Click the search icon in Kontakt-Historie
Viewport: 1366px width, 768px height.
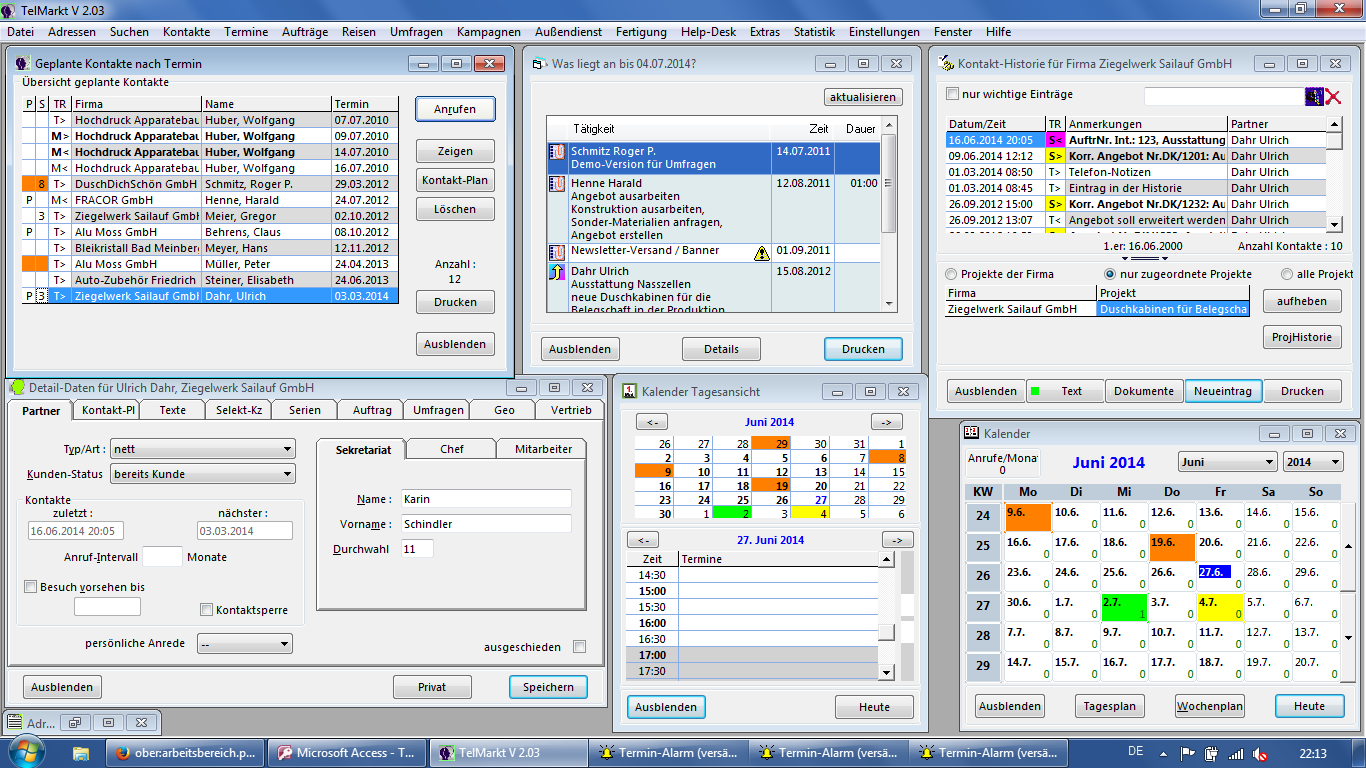click(x=1314, y=96)
